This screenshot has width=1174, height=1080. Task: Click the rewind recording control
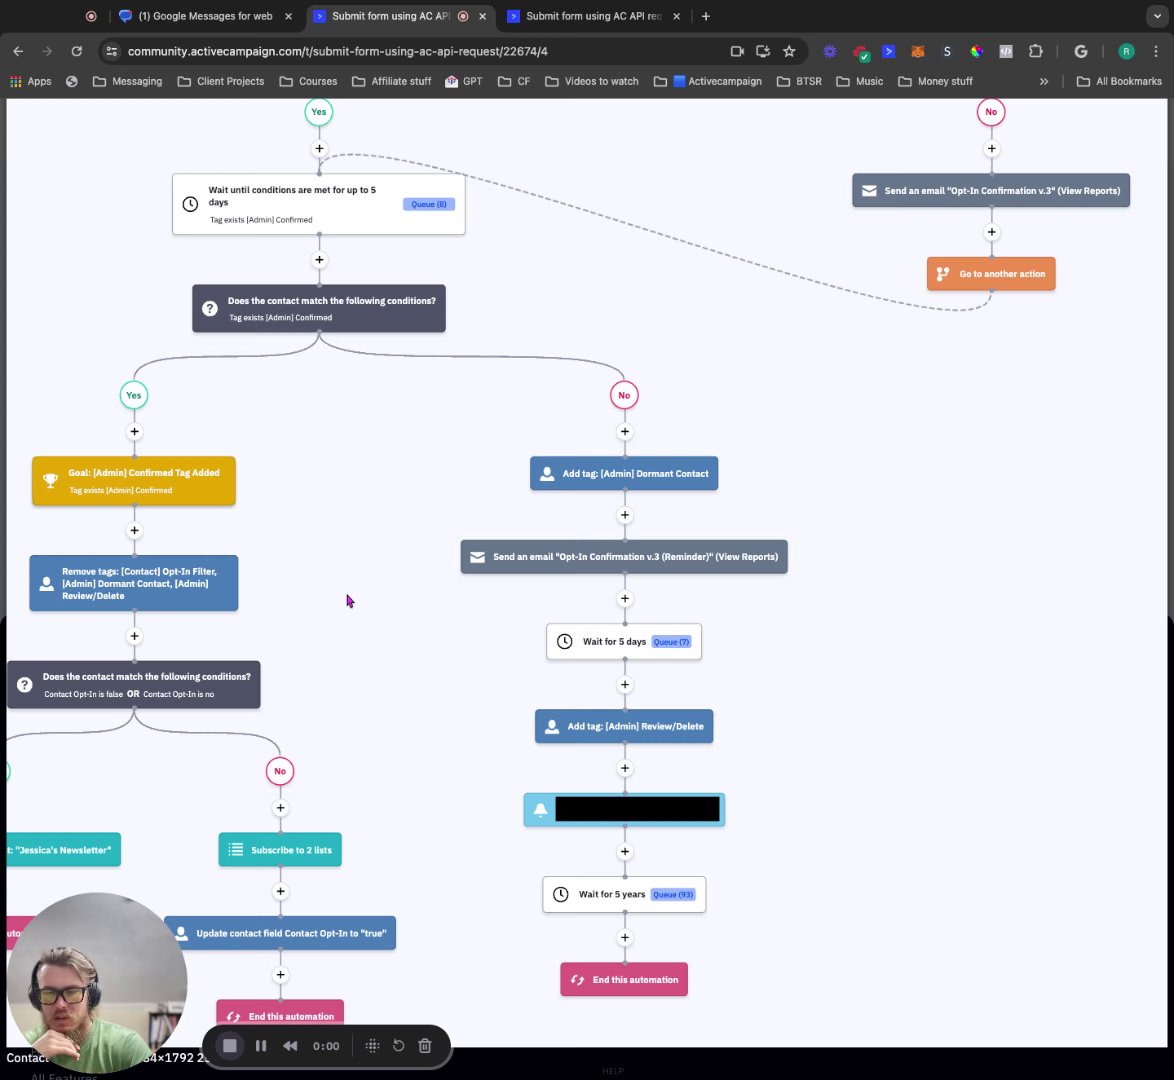click(290, 1046)
